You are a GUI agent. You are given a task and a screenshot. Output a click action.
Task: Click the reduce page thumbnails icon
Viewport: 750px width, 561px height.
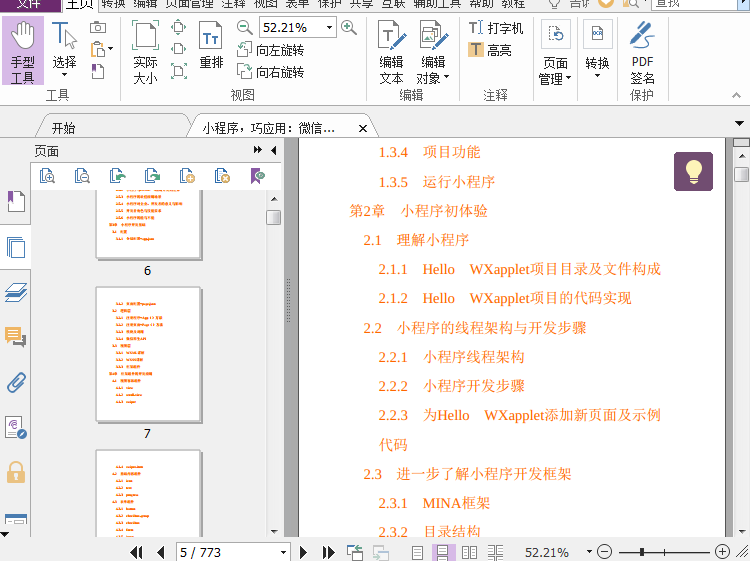pos(82,176)
